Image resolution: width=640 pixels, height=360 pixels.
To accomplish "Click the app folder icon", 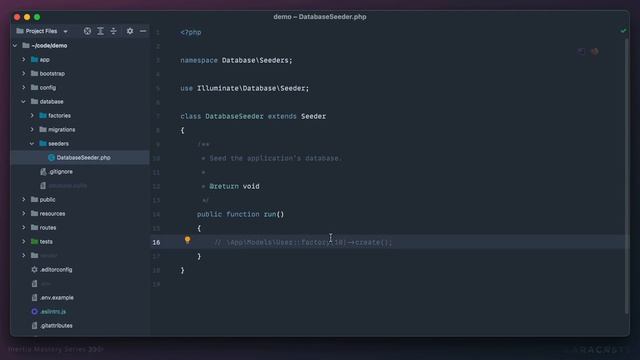I will point(35,60).
